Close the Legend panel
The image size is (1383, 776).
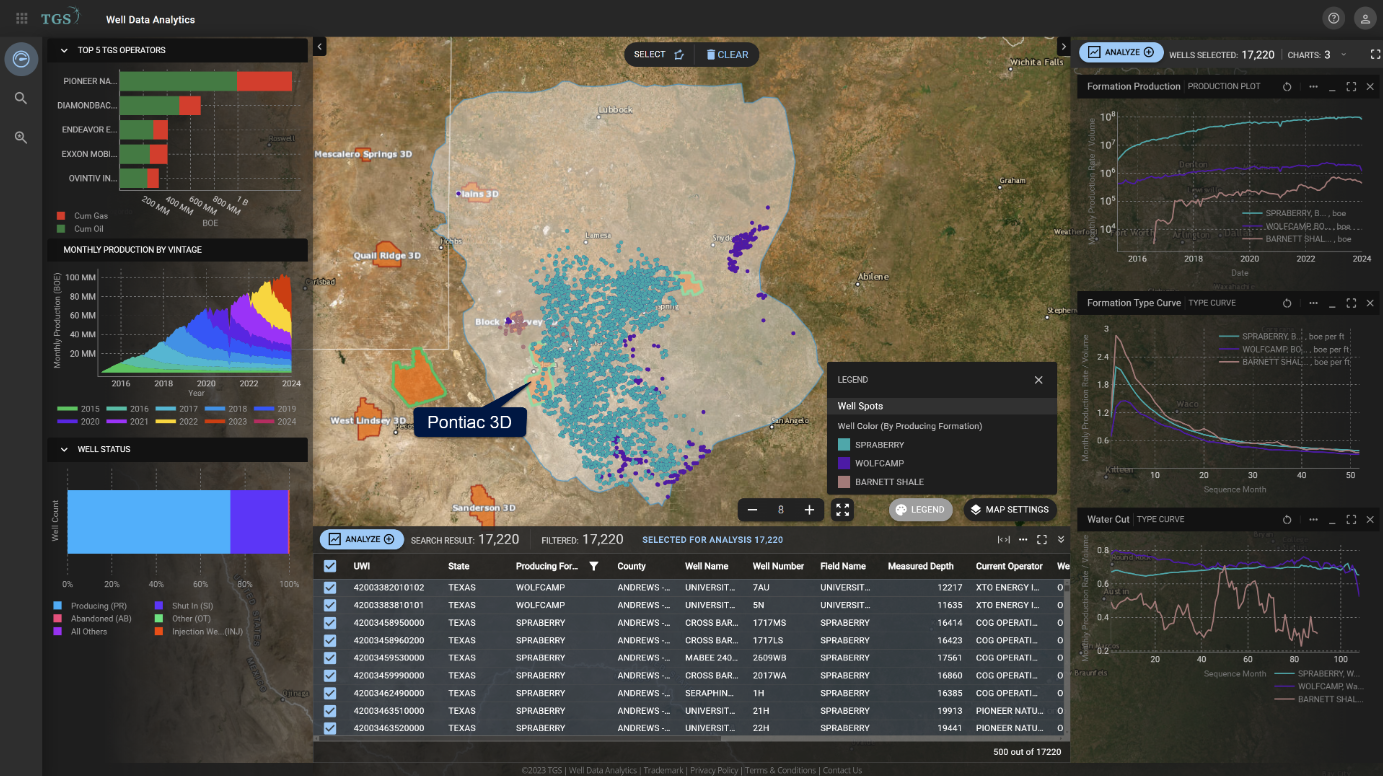click(1038, 380)
